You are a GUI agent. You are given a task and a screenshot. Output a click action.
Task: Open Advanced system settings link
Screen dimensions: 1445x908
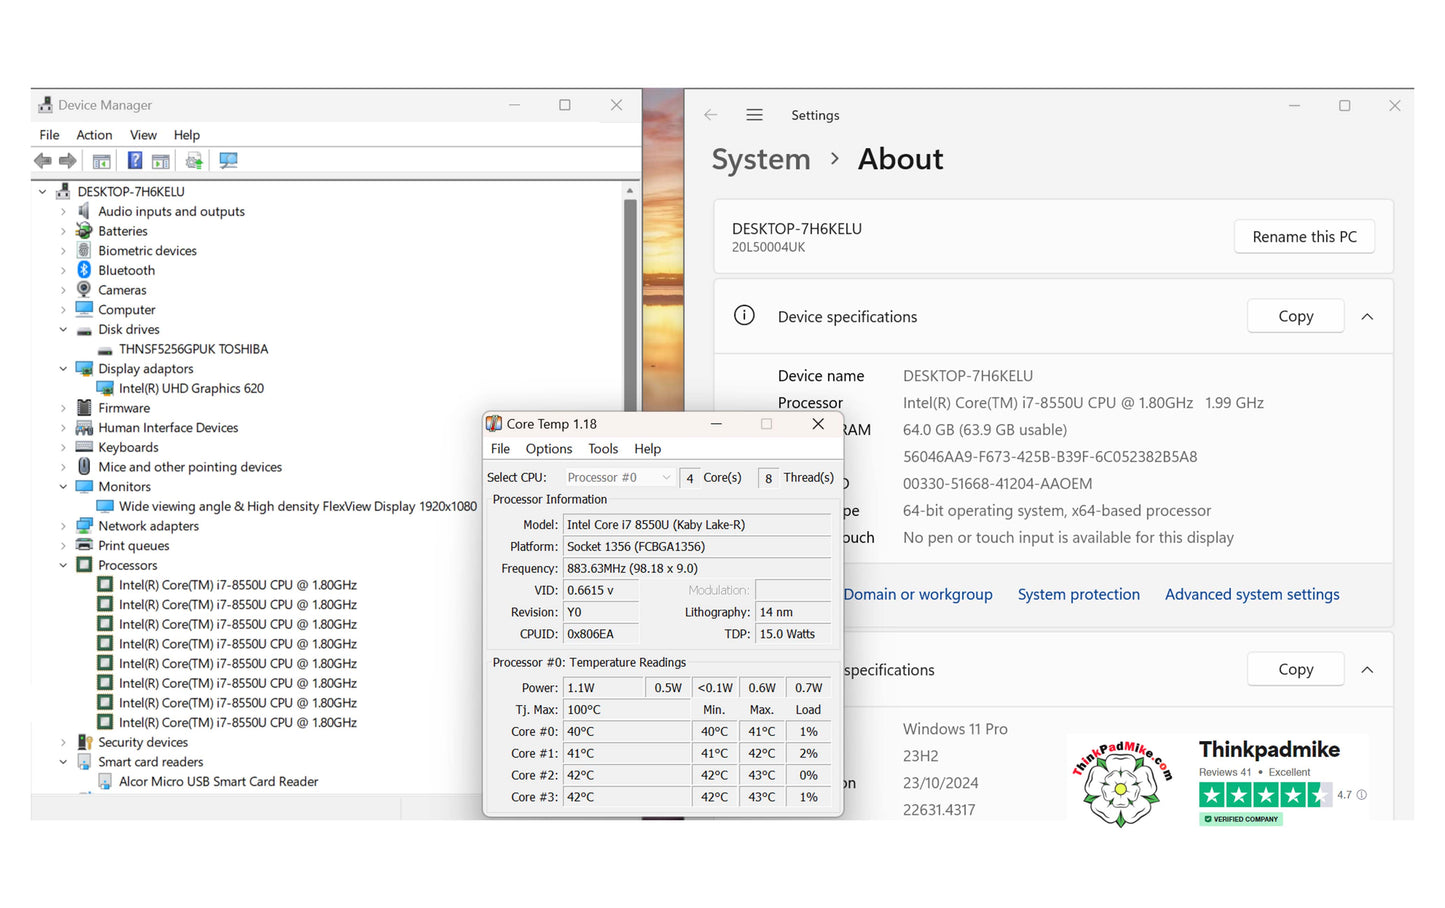[x=1252, y=594]
